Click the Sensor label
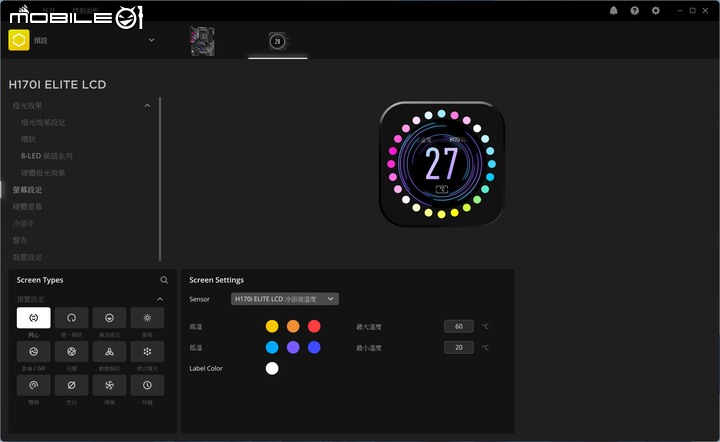The image size is (720, 442). pos(199,299)
